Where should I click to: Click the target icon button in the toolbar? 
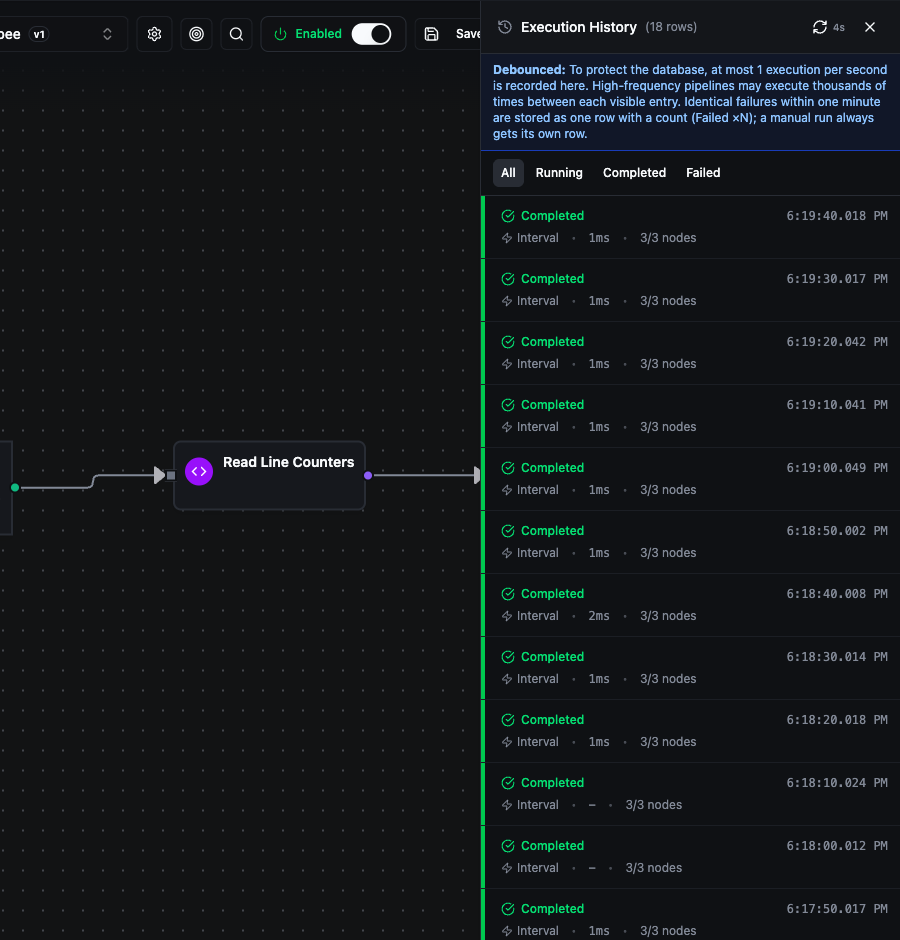(x=196, y=34)
